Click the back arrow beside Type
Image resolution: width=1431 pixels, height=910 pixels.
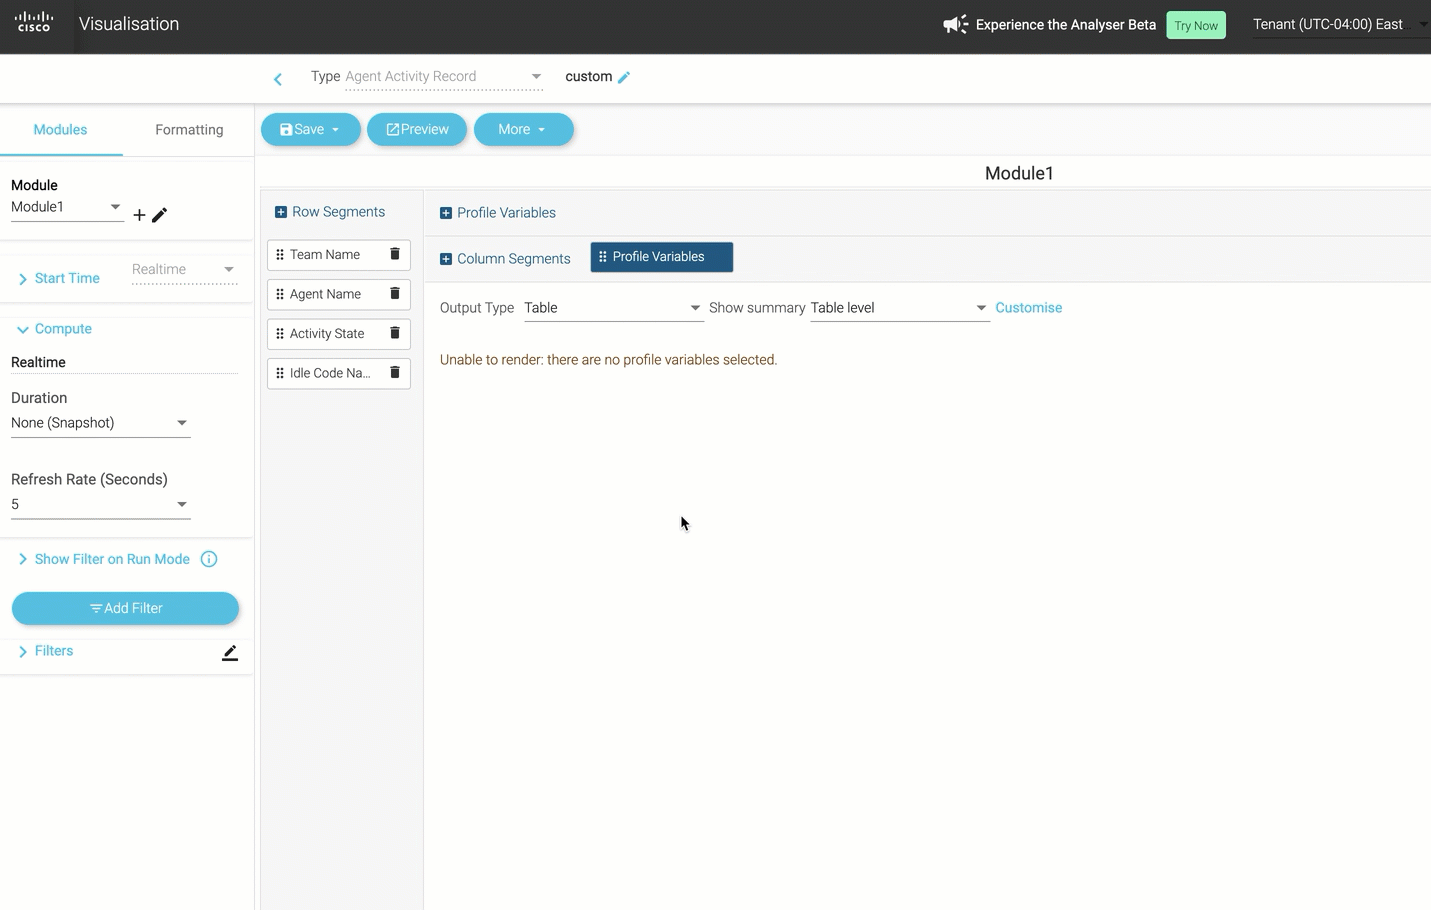click(278, 79)
